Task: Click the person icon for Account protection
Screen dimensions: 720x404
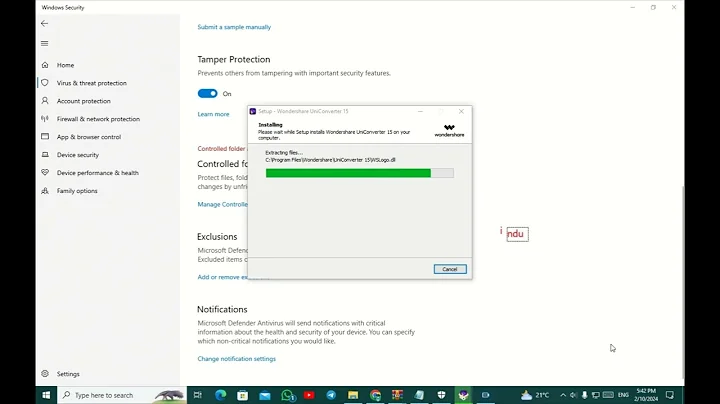Action: [x=45, y=101]
